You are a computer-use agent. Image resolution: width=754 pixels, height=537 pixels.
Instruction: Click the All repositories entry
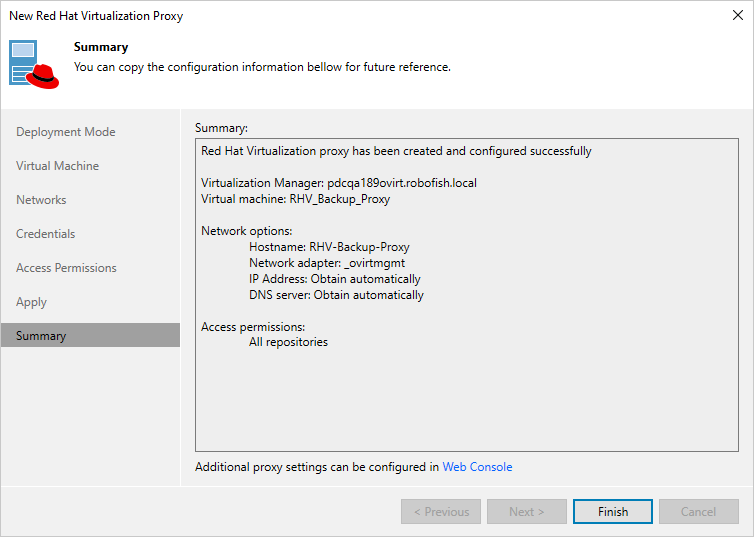(x=288, y=342)
